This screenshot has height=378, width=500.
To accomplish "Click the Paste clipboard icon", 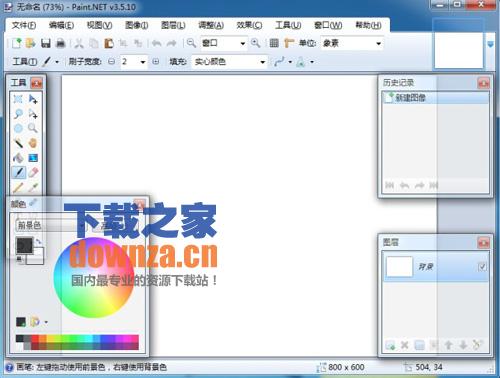I will pyautogui.click(x=109, y=43).
